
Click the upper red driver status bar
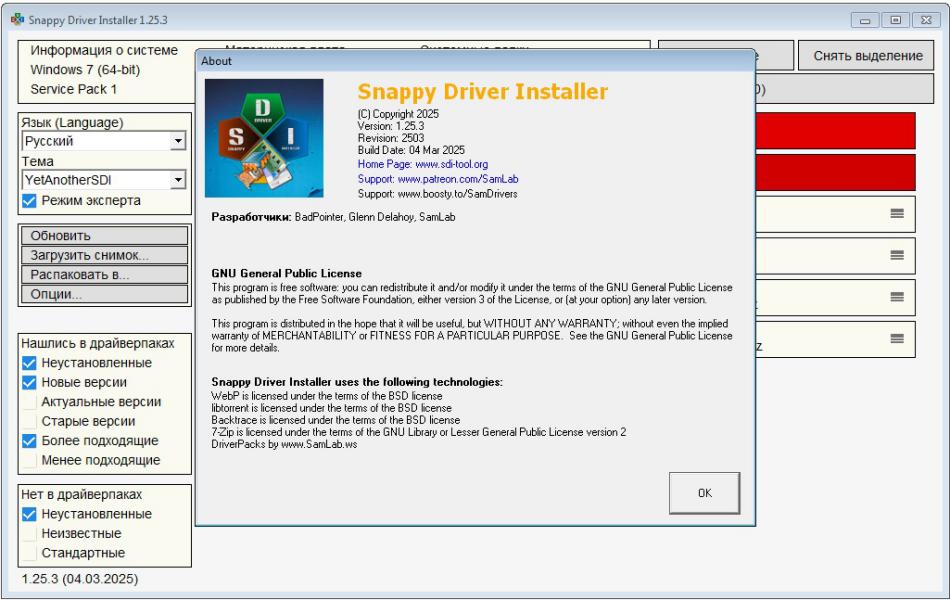835,131
